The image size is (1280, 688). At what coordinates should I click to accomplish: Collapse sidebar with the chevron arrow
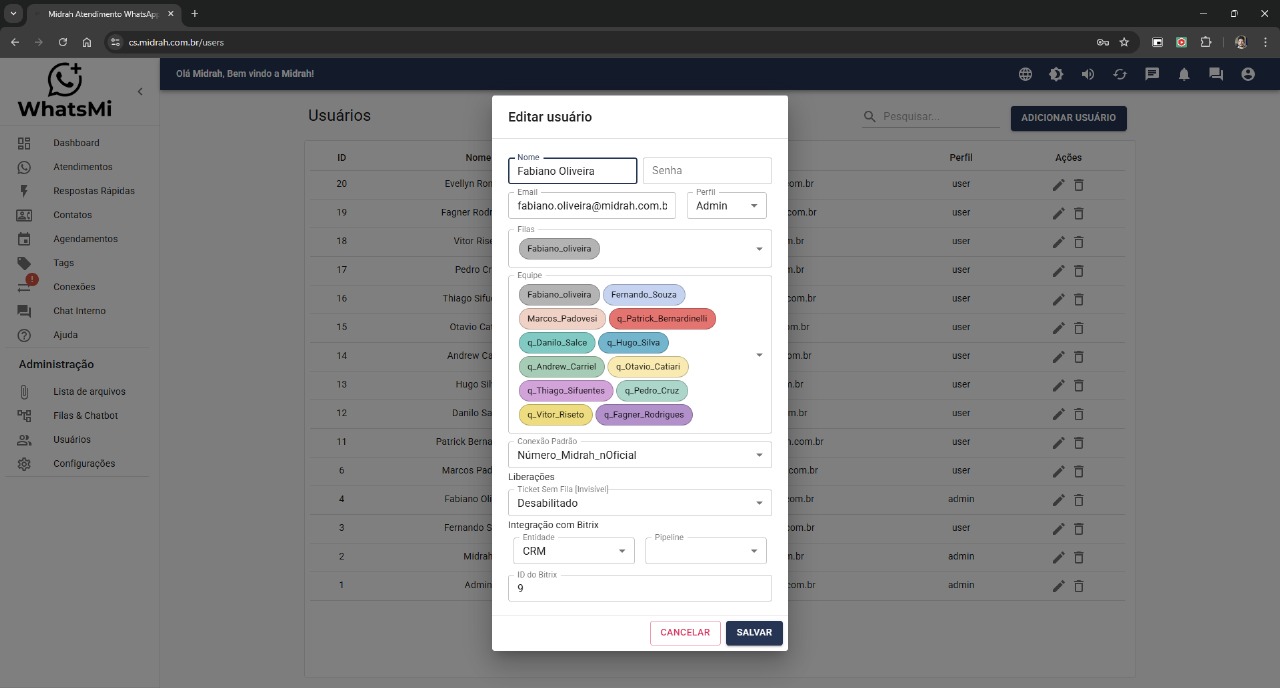(x=140, y=92)
